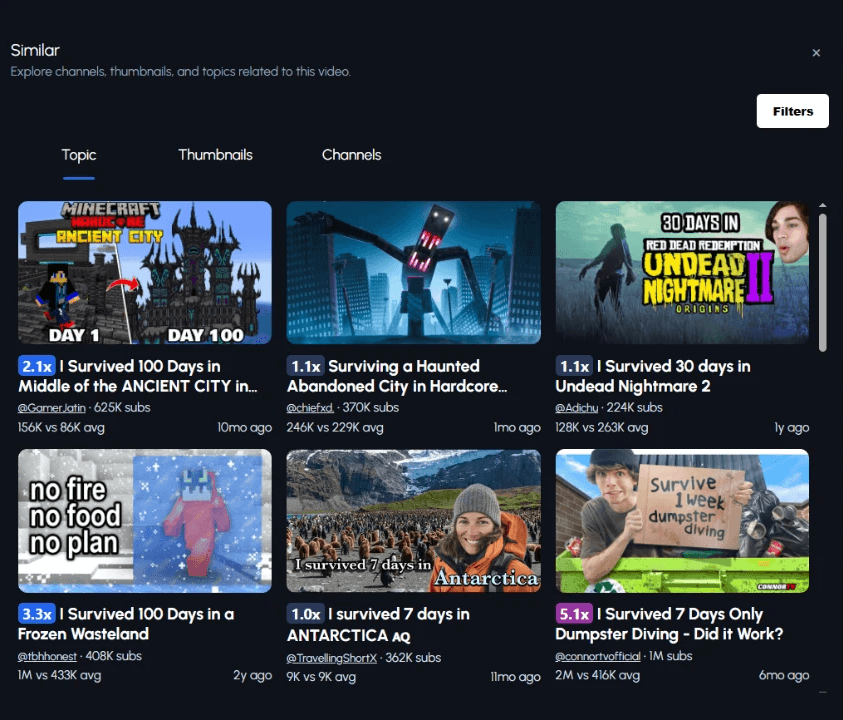Image resolution: width=843 pixels, height=720 pixels.
Task: Click the 156K vs 86K avg stat
Action: pyautogui.click(x=61, y=428)
